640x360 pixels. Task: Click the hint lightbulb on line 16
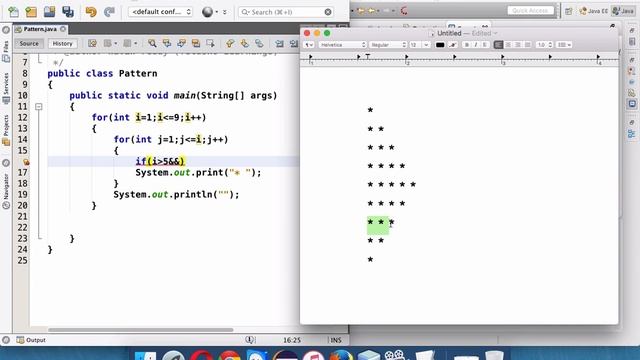[26, 162]
